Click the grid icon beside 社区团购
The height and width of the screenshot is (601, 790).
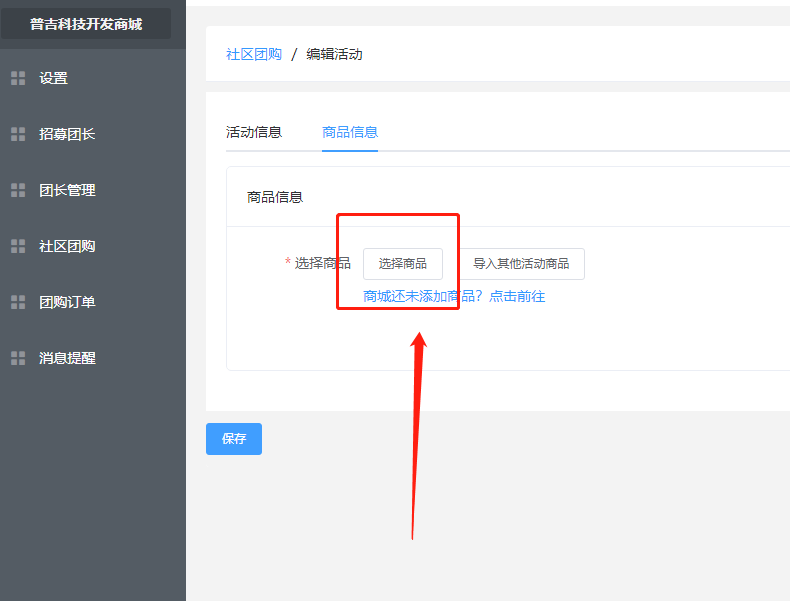coord(18,246)
